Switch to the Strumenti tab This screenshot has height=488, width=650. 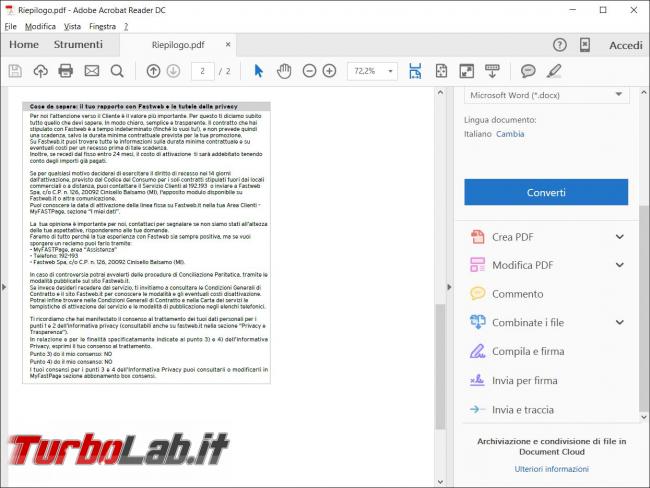78,44
